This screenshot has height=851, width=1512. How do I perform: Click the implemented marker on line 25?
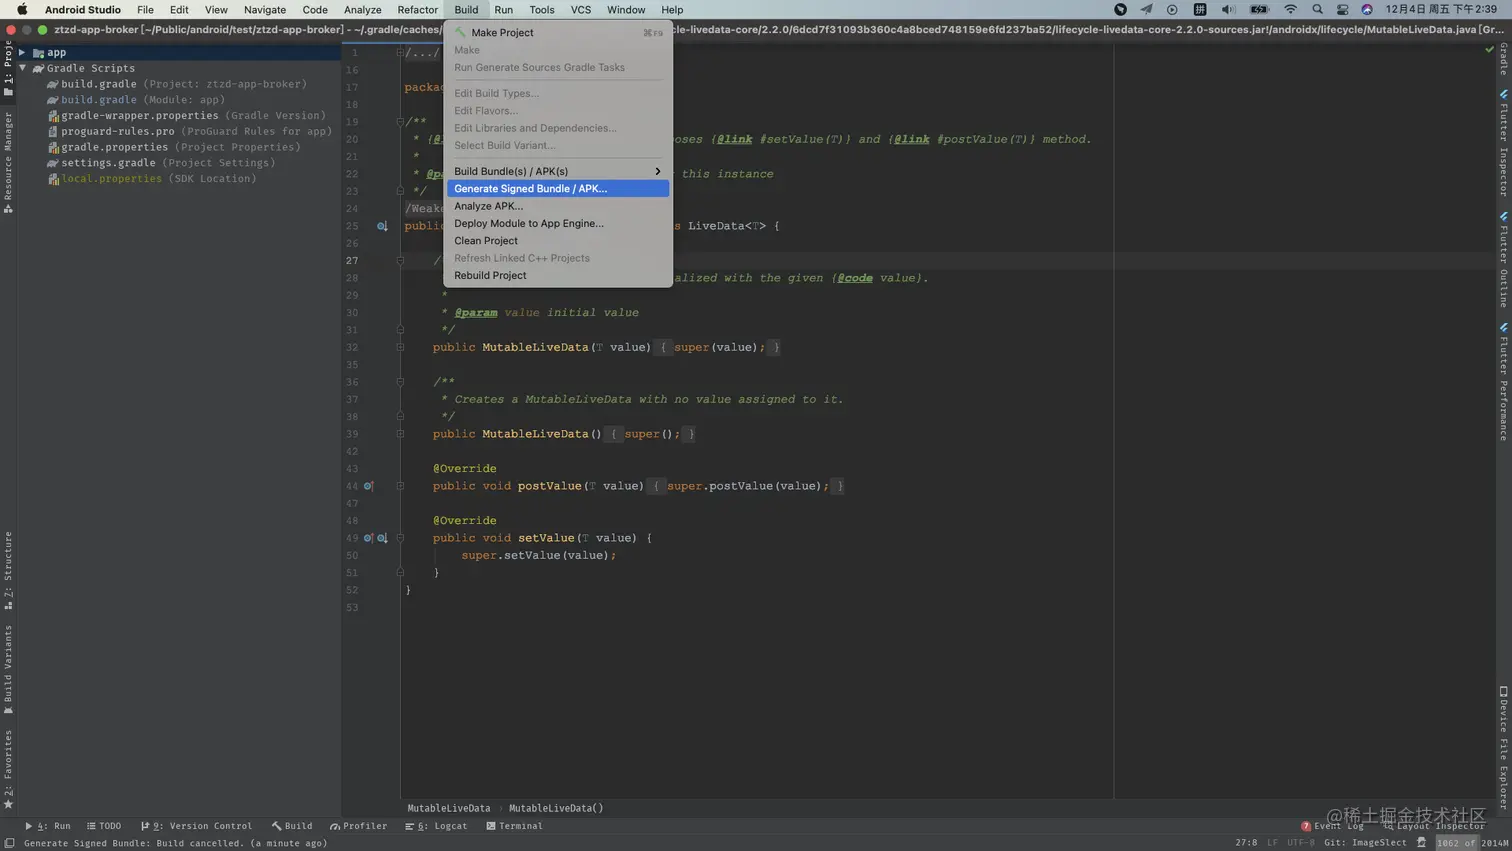point(382,226)
